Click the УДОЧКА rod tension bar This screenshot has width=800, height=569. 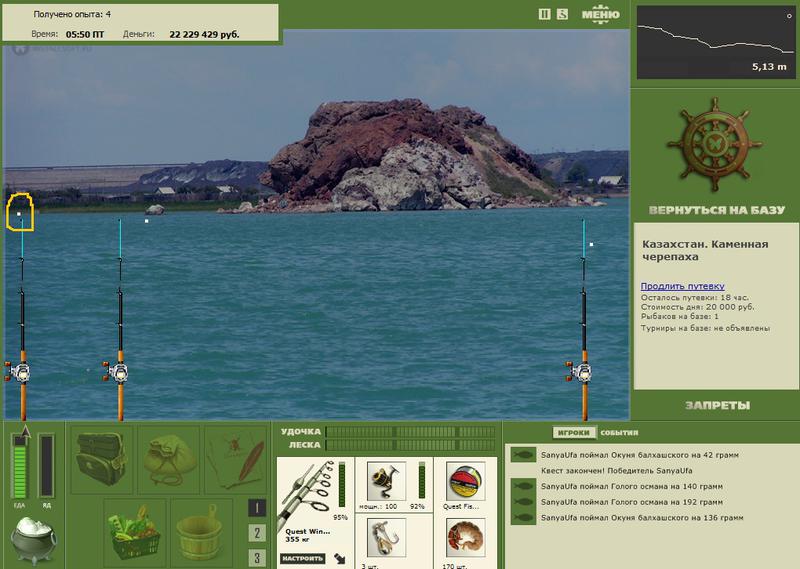pos(410,432)
